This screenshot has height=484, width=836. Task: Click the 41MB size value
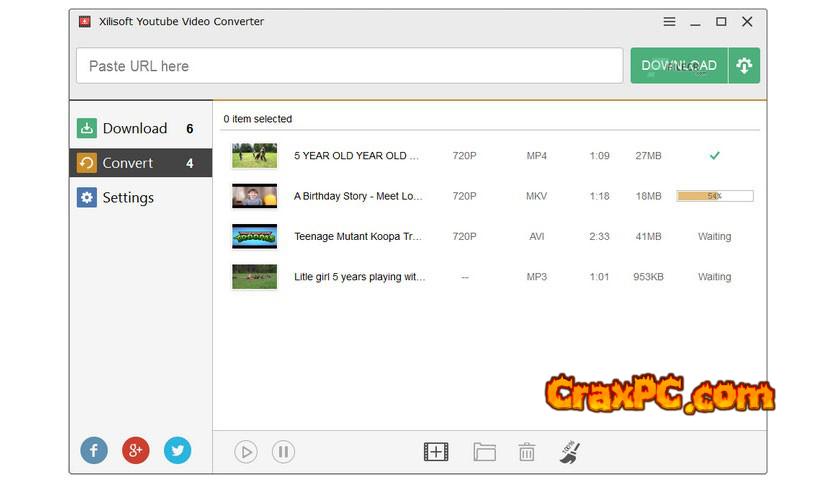click(648, 236)
